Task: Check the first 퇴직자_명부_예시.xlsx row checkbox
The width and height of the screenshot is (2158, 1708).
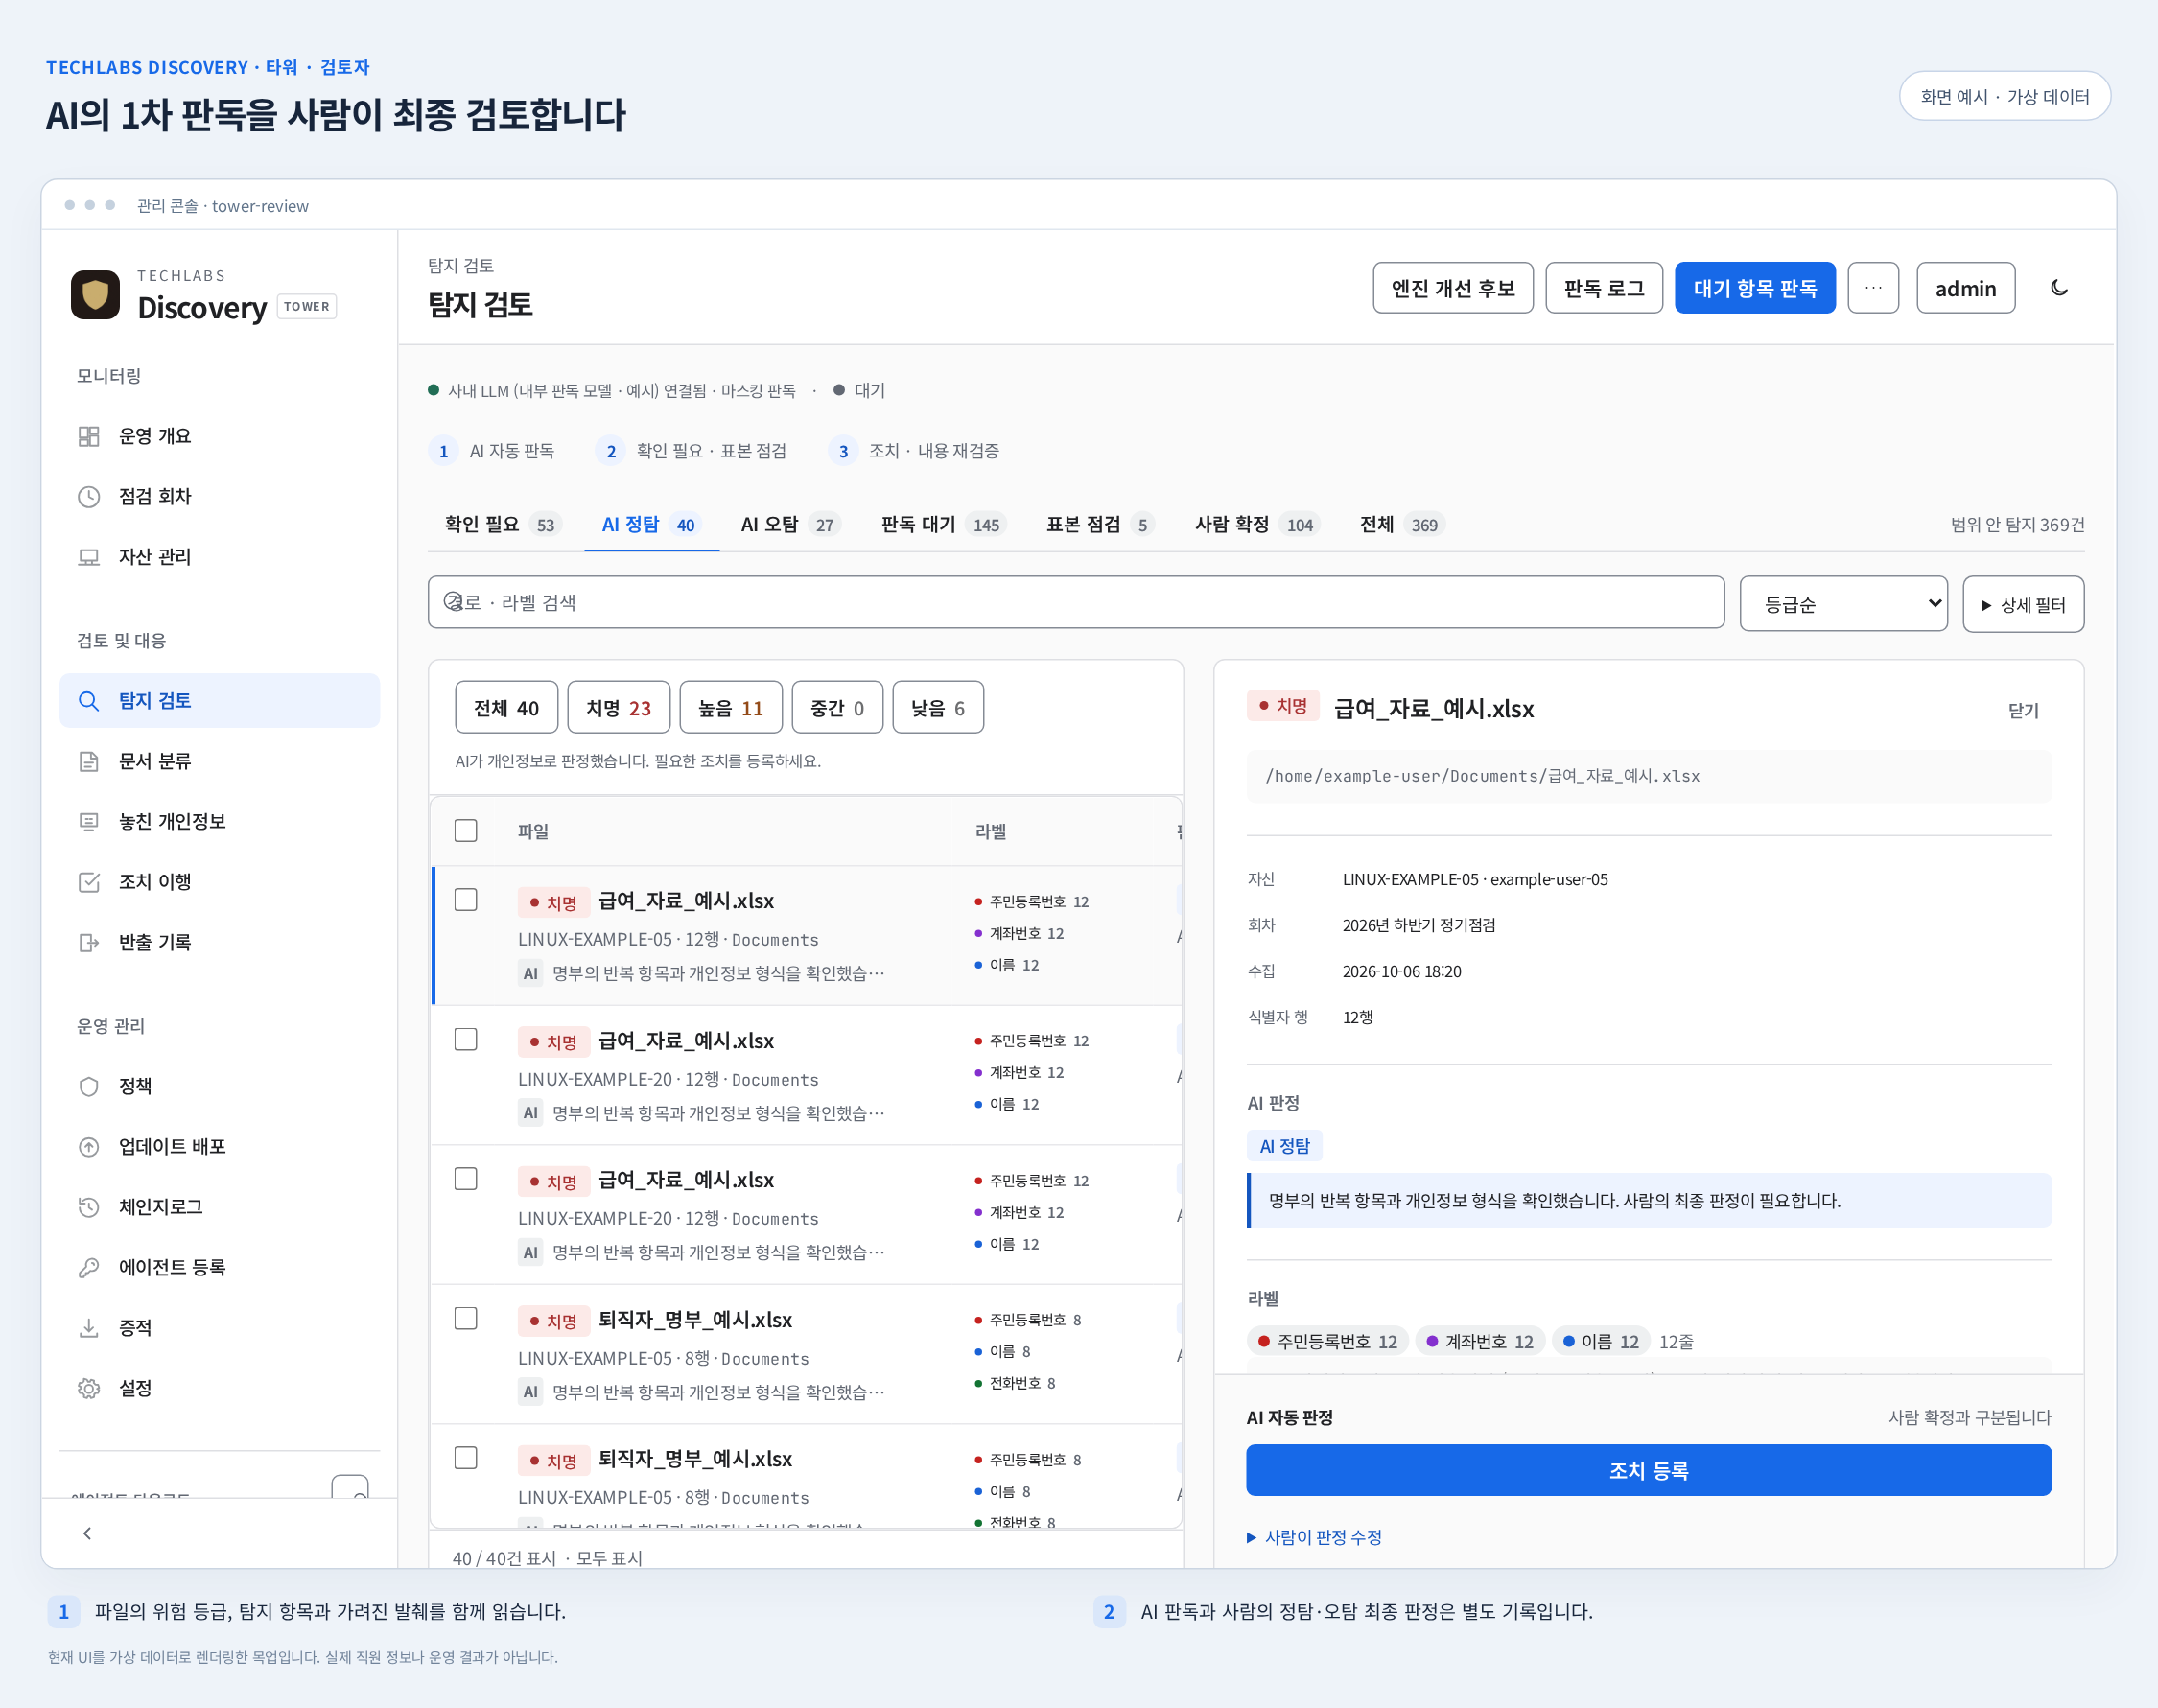Action: pos(466,1319)
